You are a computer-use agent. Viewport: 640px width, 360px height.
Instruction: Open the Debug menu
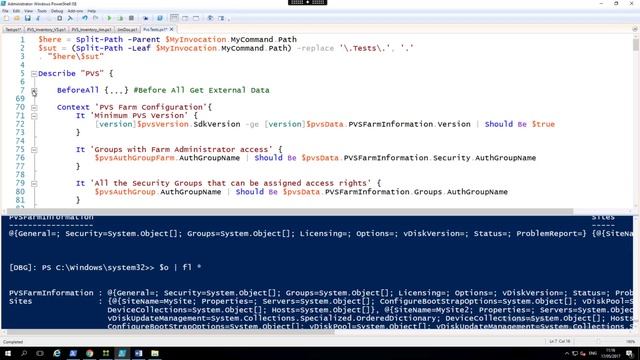[57, 11]
